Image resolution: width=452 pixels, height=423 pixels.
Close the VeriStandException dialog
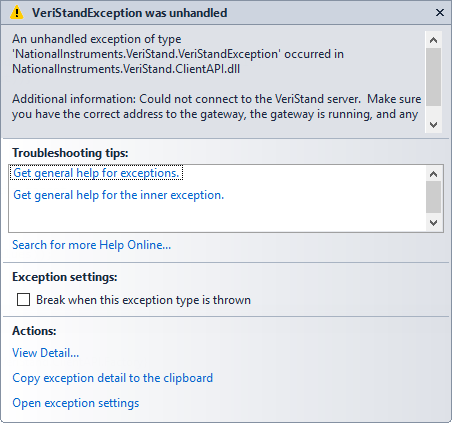coord(440,13)
